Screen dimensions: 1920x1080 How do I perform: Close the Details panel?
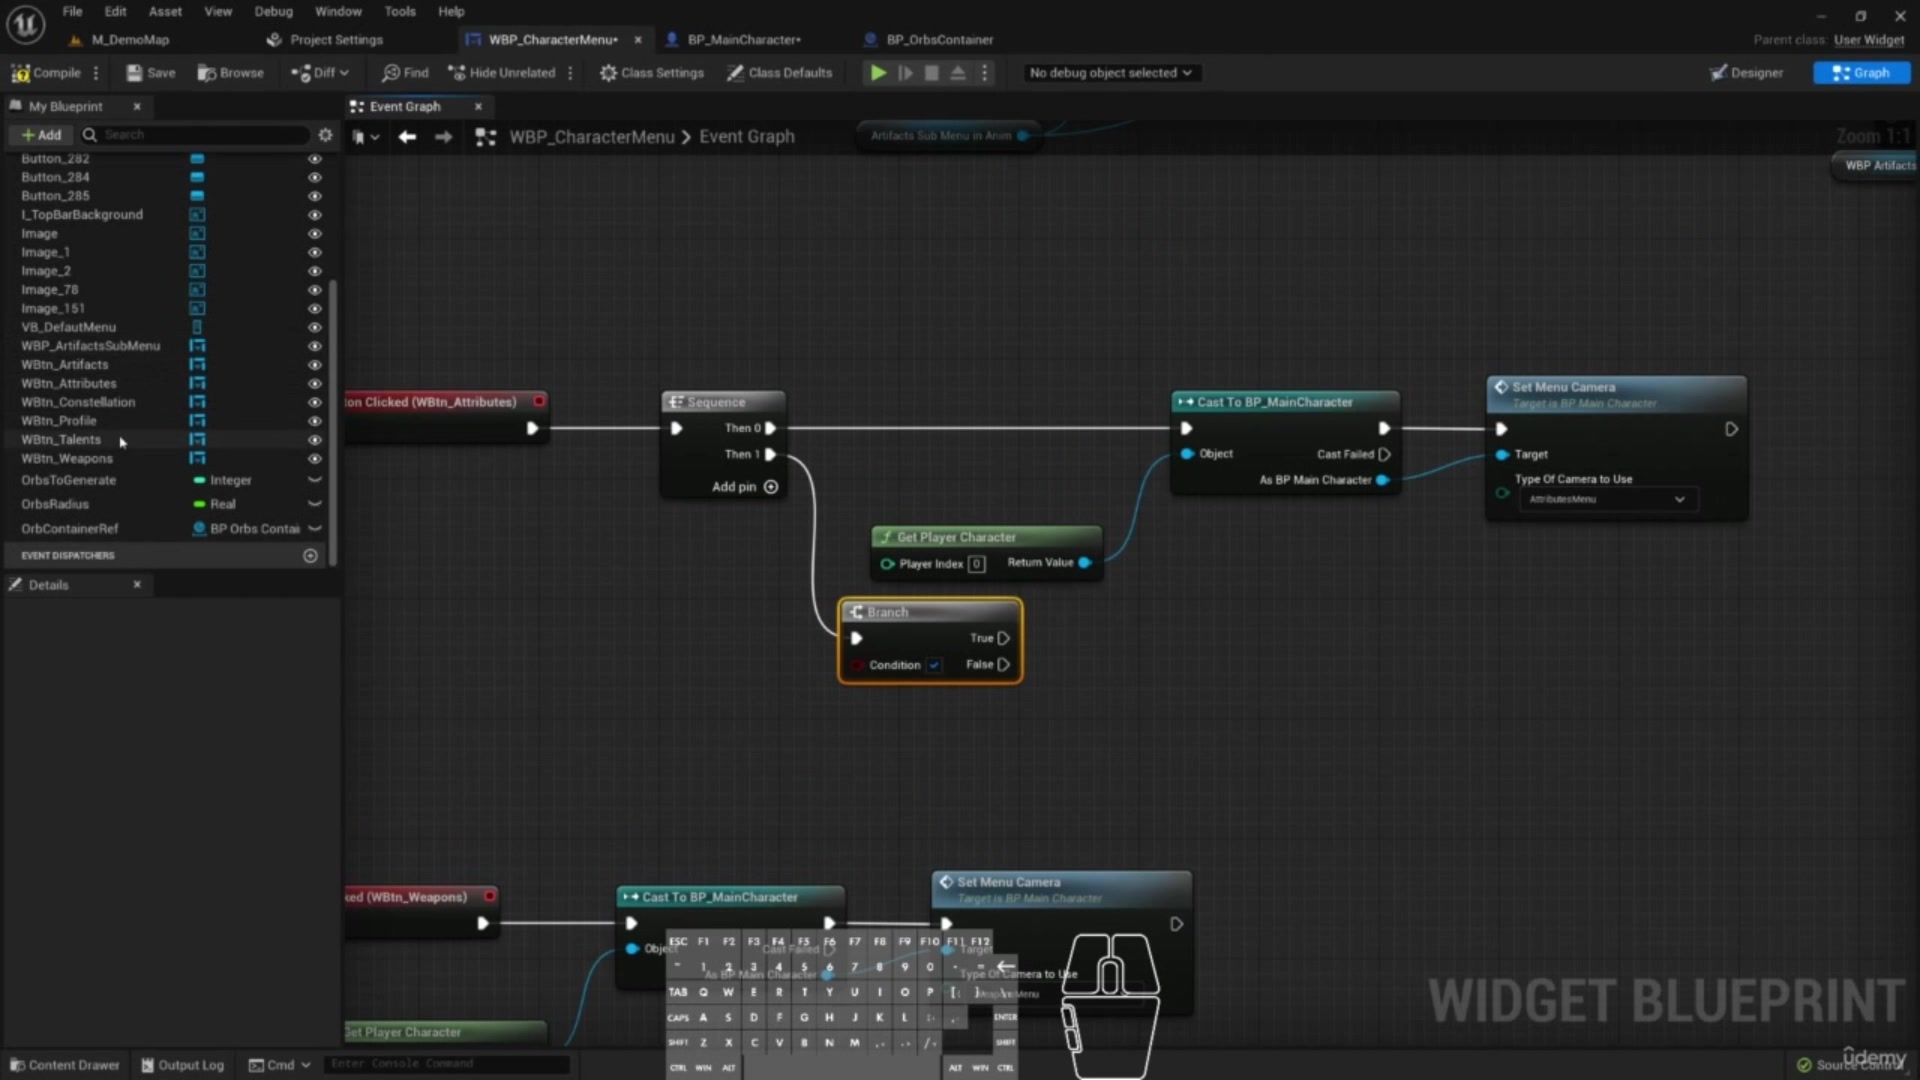point(137,585)
